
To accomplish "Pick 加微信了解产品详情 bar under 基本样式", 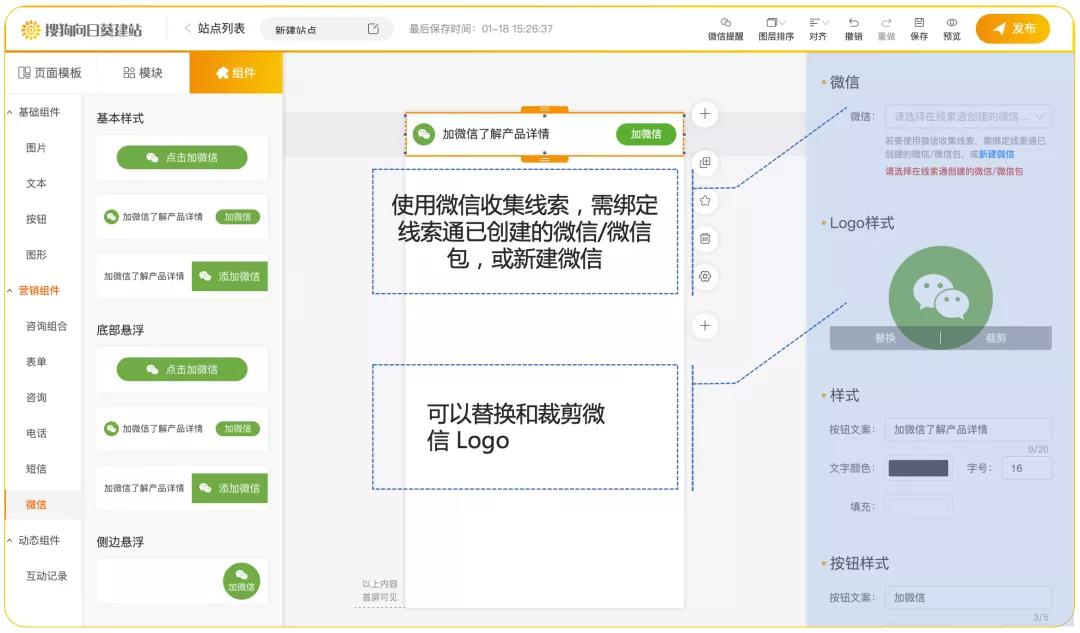I will [182, 217].
